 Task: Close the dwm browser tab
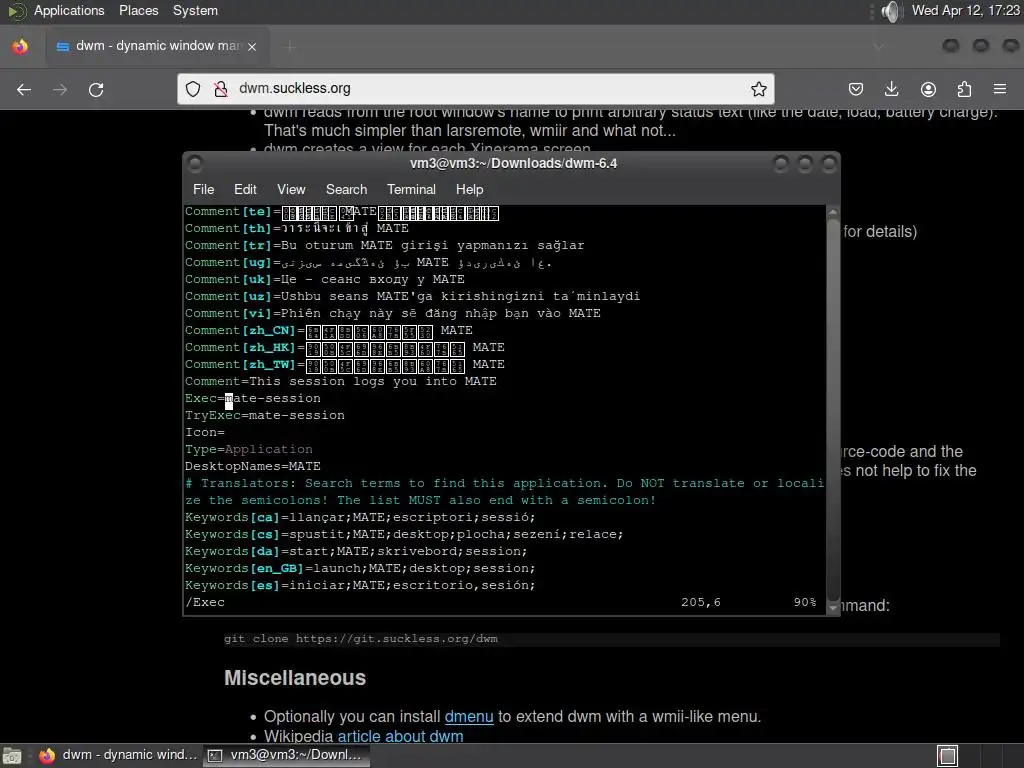point(252,46)
